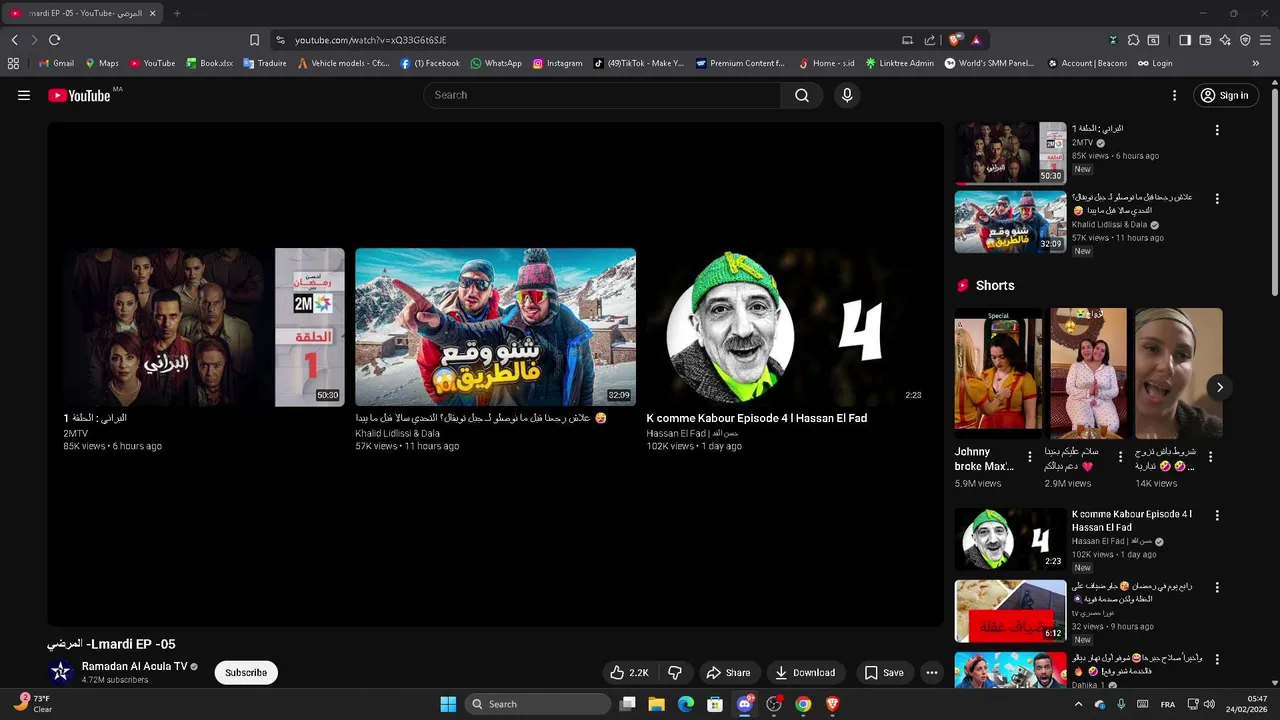Open options menu for sidebar K comme Kabour video
Image resolution: width=1280 pixels, height=720 pixels.
pyautogui.click(x=1217, y=516)
